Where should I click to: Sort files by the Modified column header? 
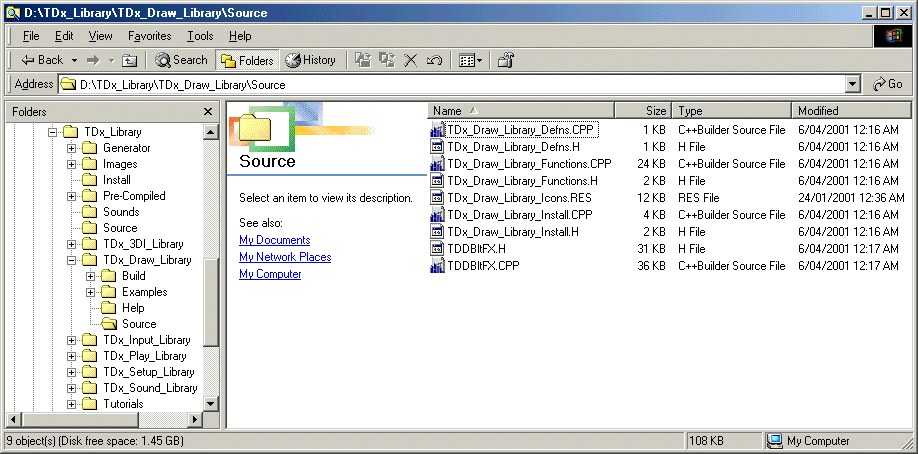[850, 111]
